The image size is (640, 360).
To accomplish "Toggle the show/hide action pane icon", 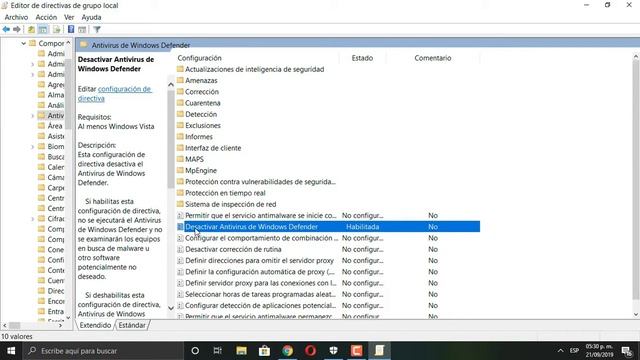I will 82,29.
